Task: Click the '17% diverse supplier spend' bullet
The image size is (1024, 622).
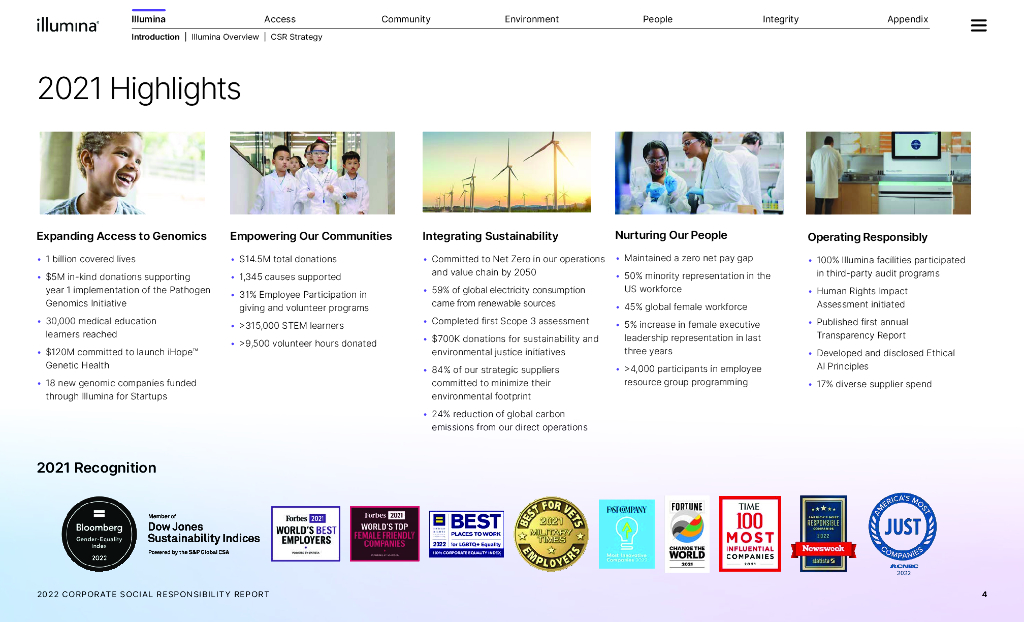Action: (x=874, y=384)
